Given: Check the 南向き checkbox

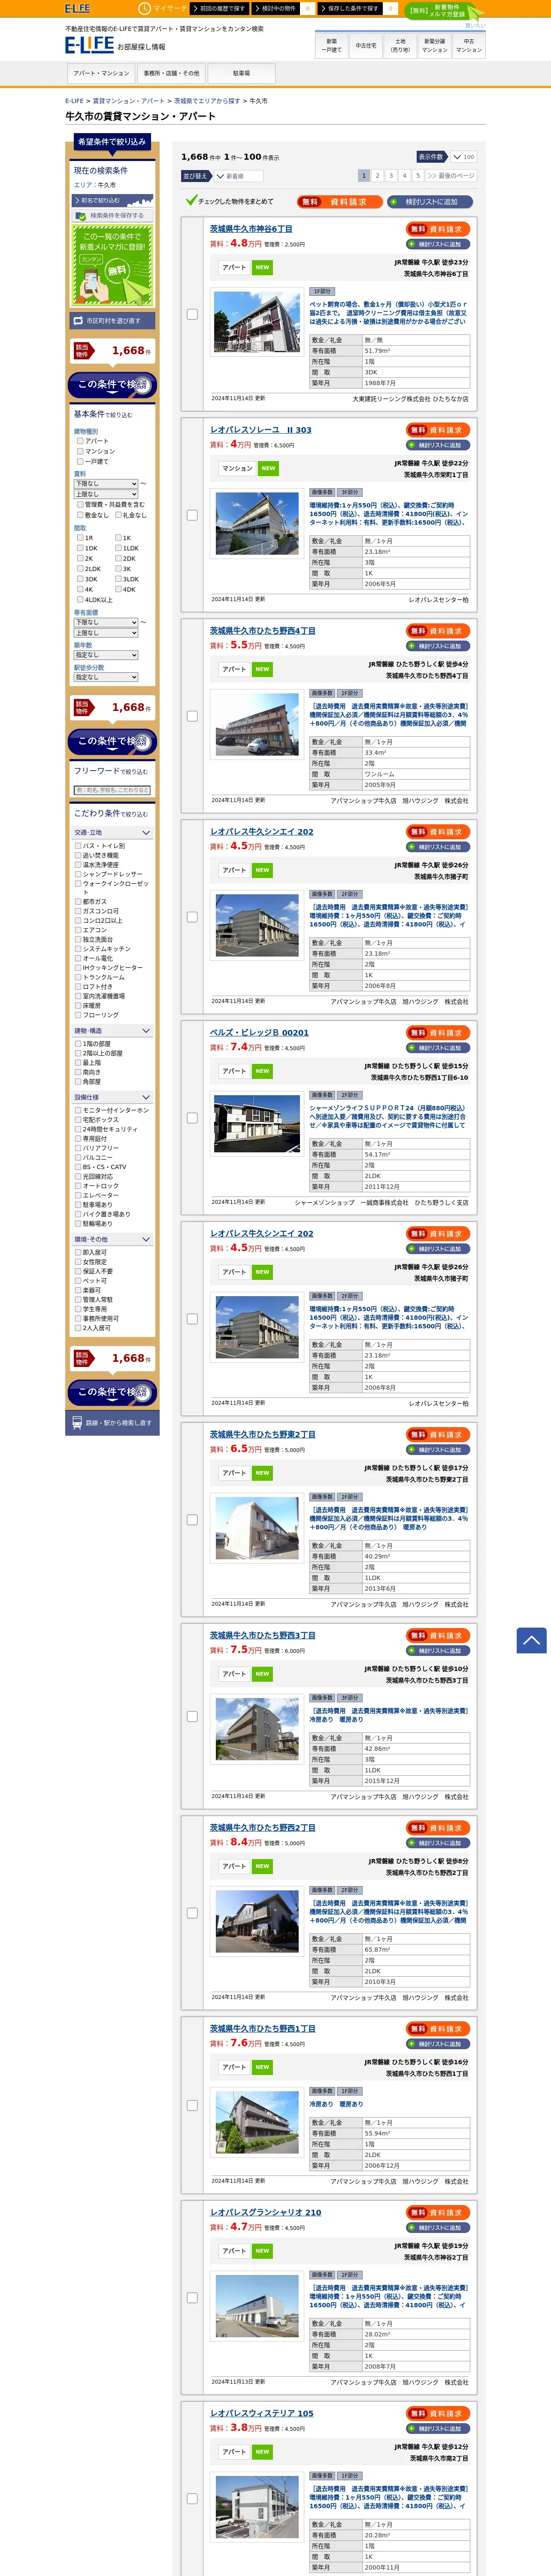Looking at the screenshot, I should coord(78,1072).
